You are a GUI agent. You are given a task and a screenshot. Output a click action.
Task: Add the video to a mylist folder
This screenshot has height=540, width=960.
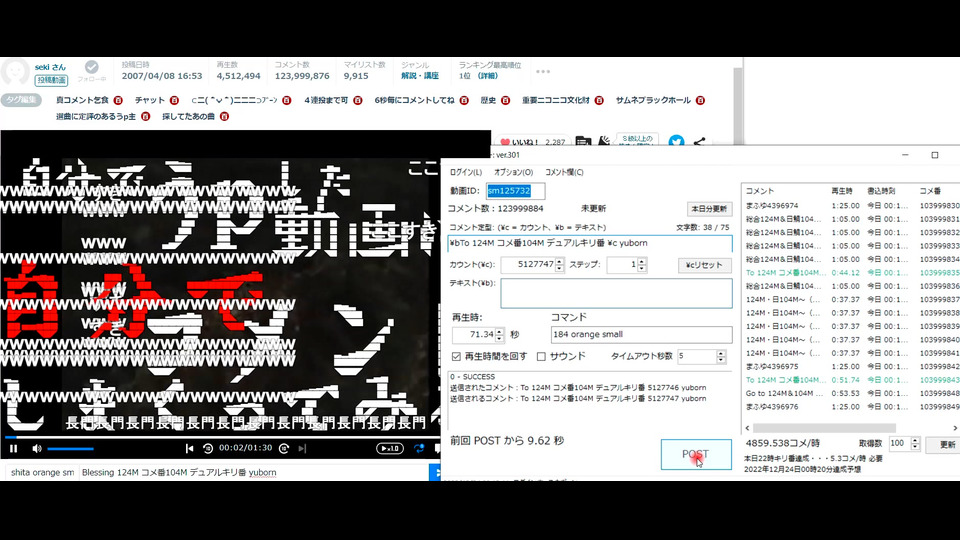(x=583, y=141)
